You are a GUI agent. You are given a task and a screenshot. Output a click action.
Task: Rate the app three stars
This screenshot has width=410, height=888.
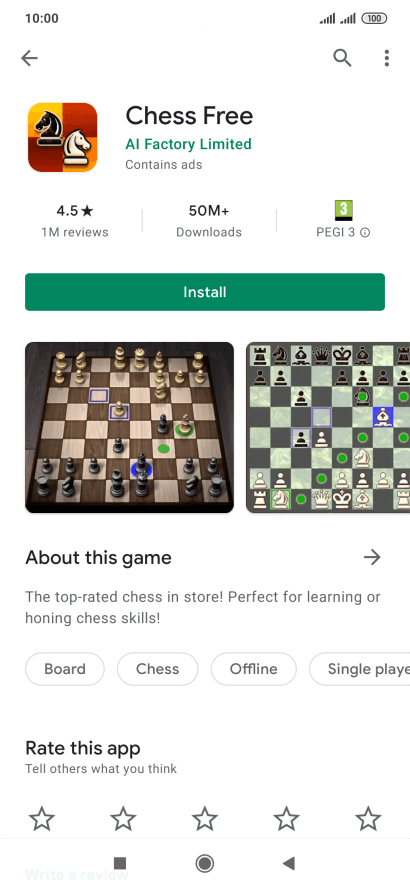pos(204,819)
